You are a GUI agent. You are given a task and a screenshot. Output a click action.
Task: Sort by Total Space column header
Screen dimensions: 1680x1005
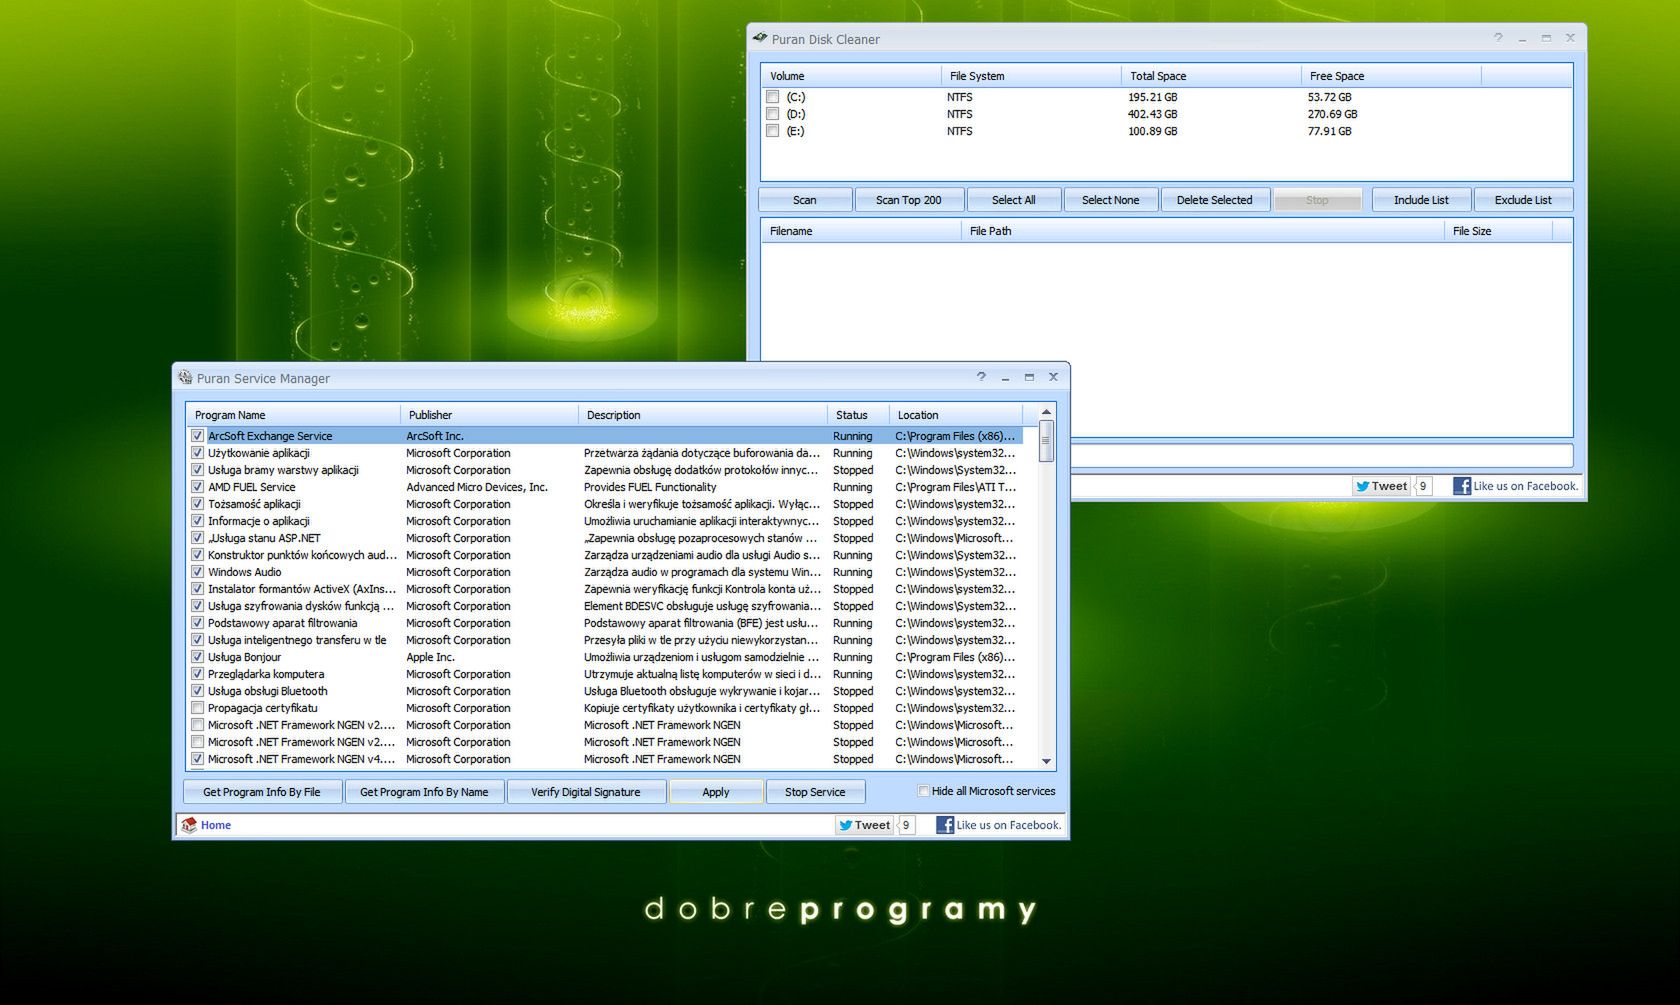click(x=1211, y=76)
